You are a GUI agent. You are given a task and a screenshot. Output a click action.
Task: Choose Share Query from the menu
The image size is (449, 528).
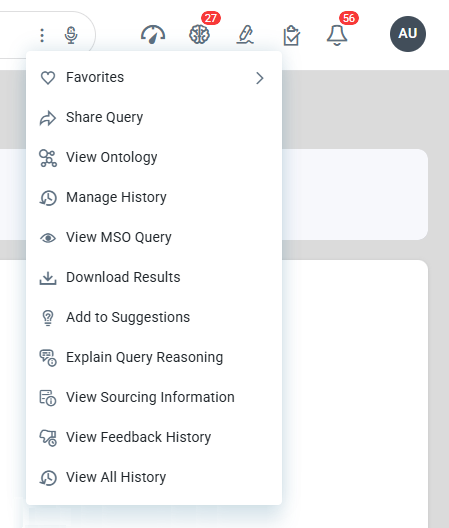[x=154, y=118]
